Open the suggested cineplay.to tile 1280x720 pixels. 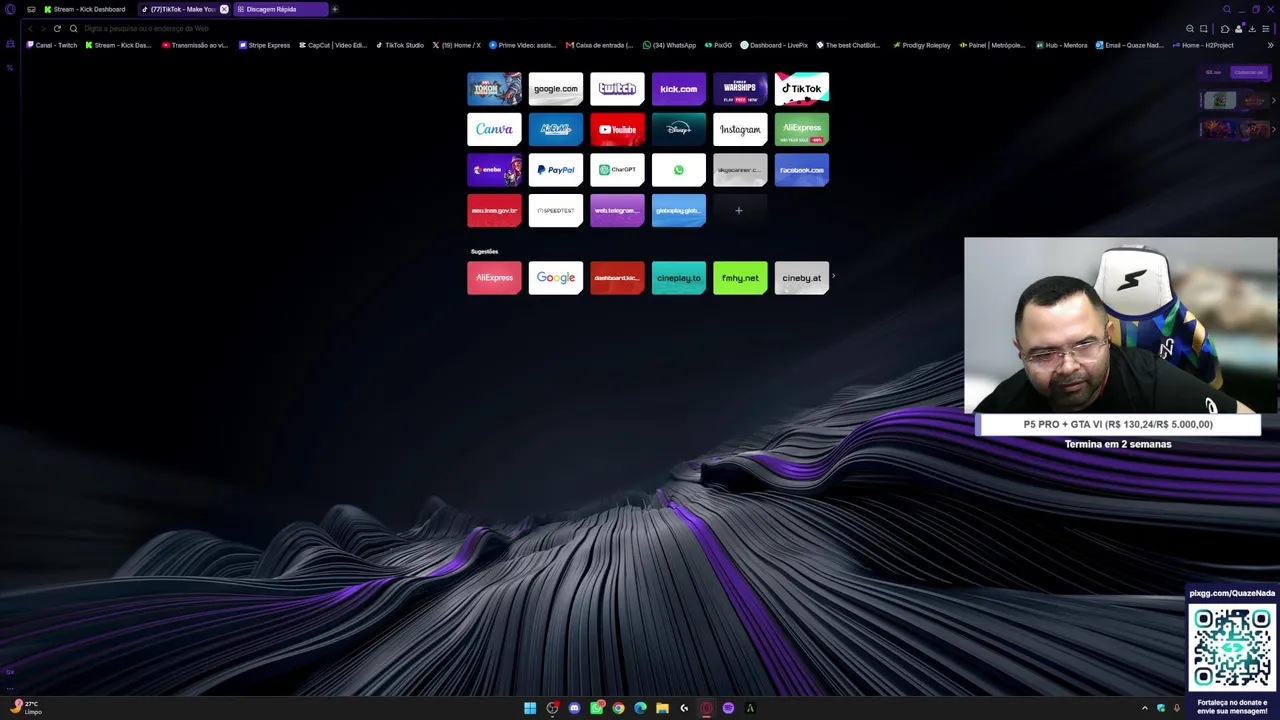point(679,278)
